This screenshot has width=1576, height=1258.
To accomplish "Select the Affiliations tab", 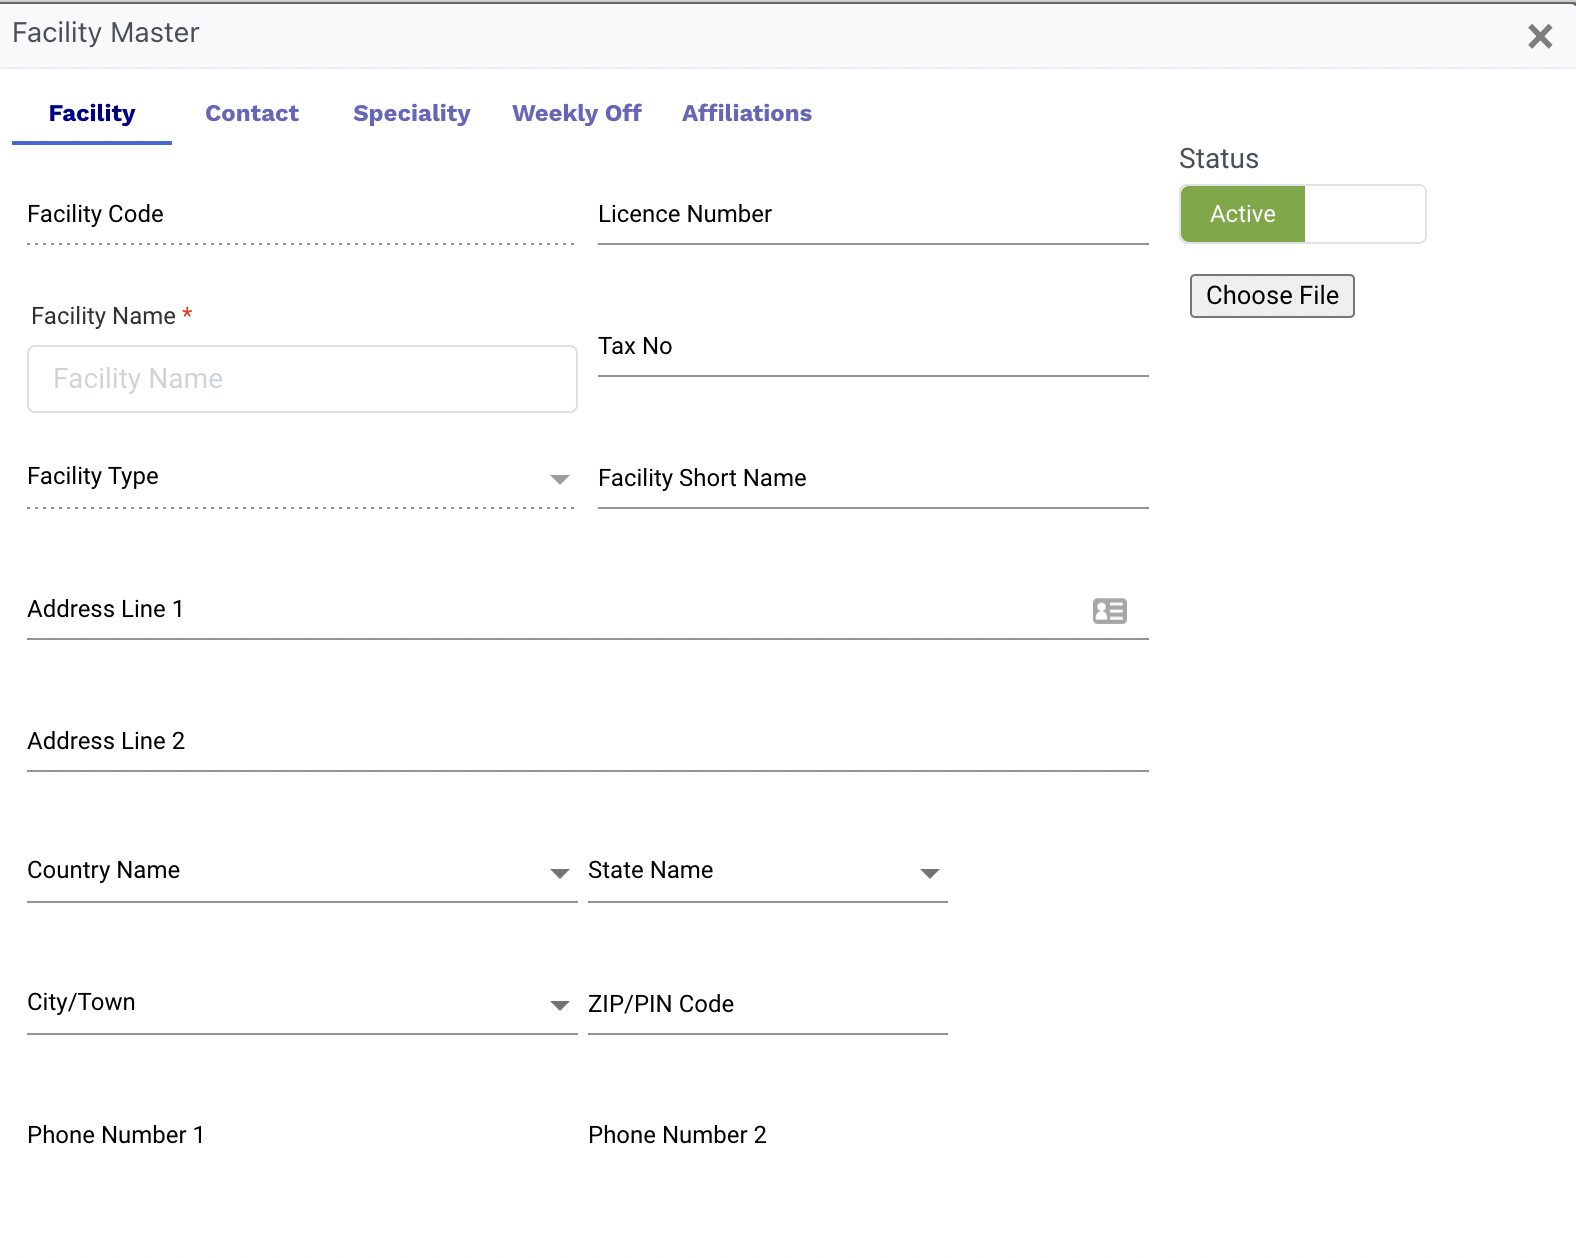I will coord(746,114).
